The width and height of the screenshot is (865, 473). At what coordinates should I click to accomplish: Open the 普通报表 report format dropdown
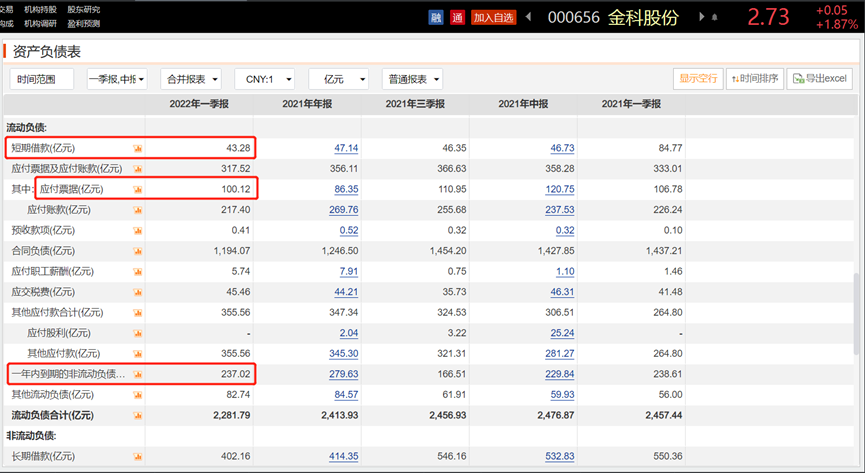point(412,79)
